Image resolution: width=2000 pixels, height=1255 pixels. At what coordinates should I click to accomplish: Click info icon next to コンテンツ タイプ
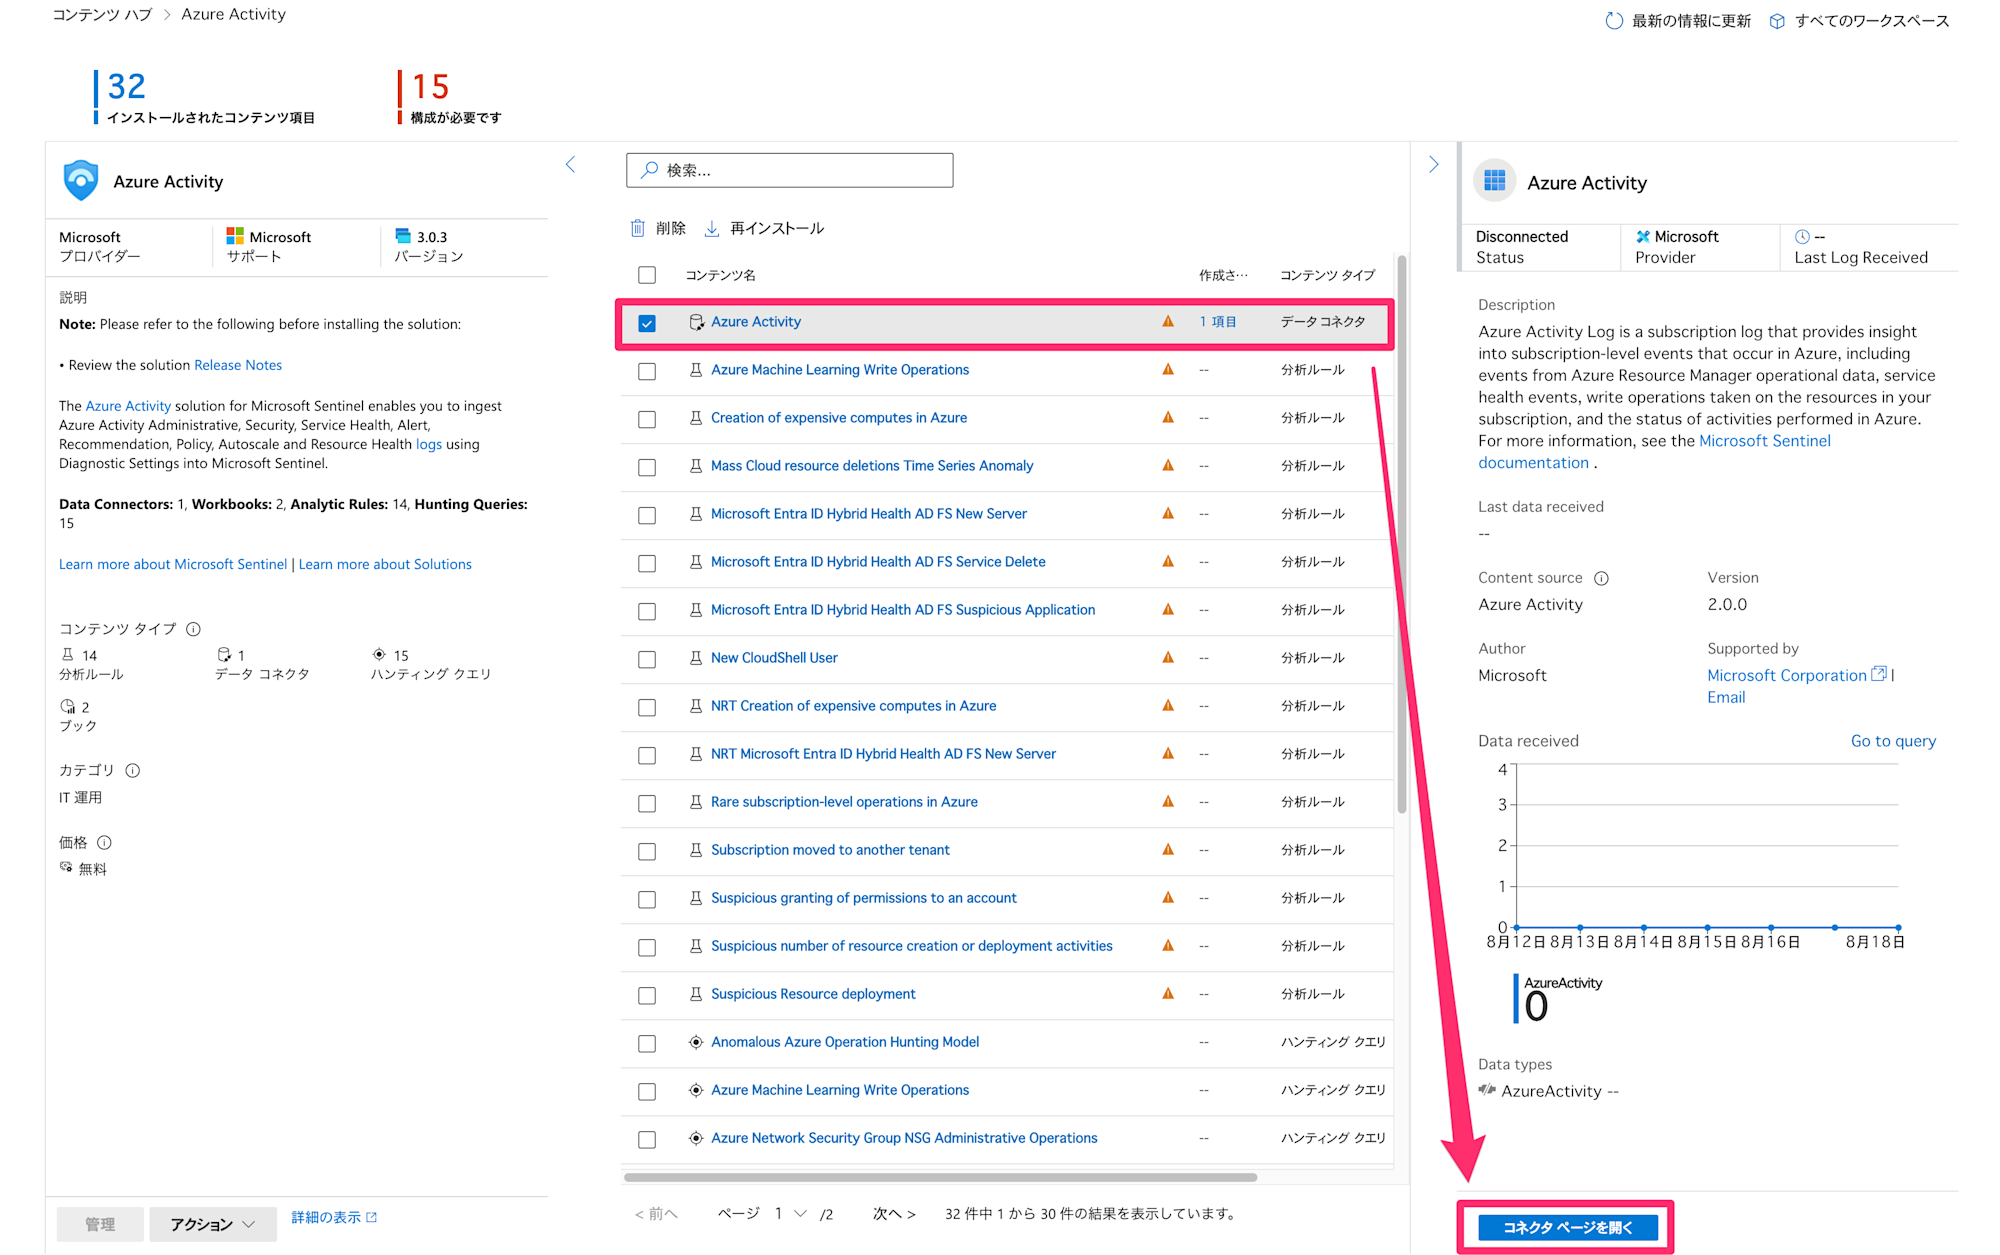coord(194,629)
